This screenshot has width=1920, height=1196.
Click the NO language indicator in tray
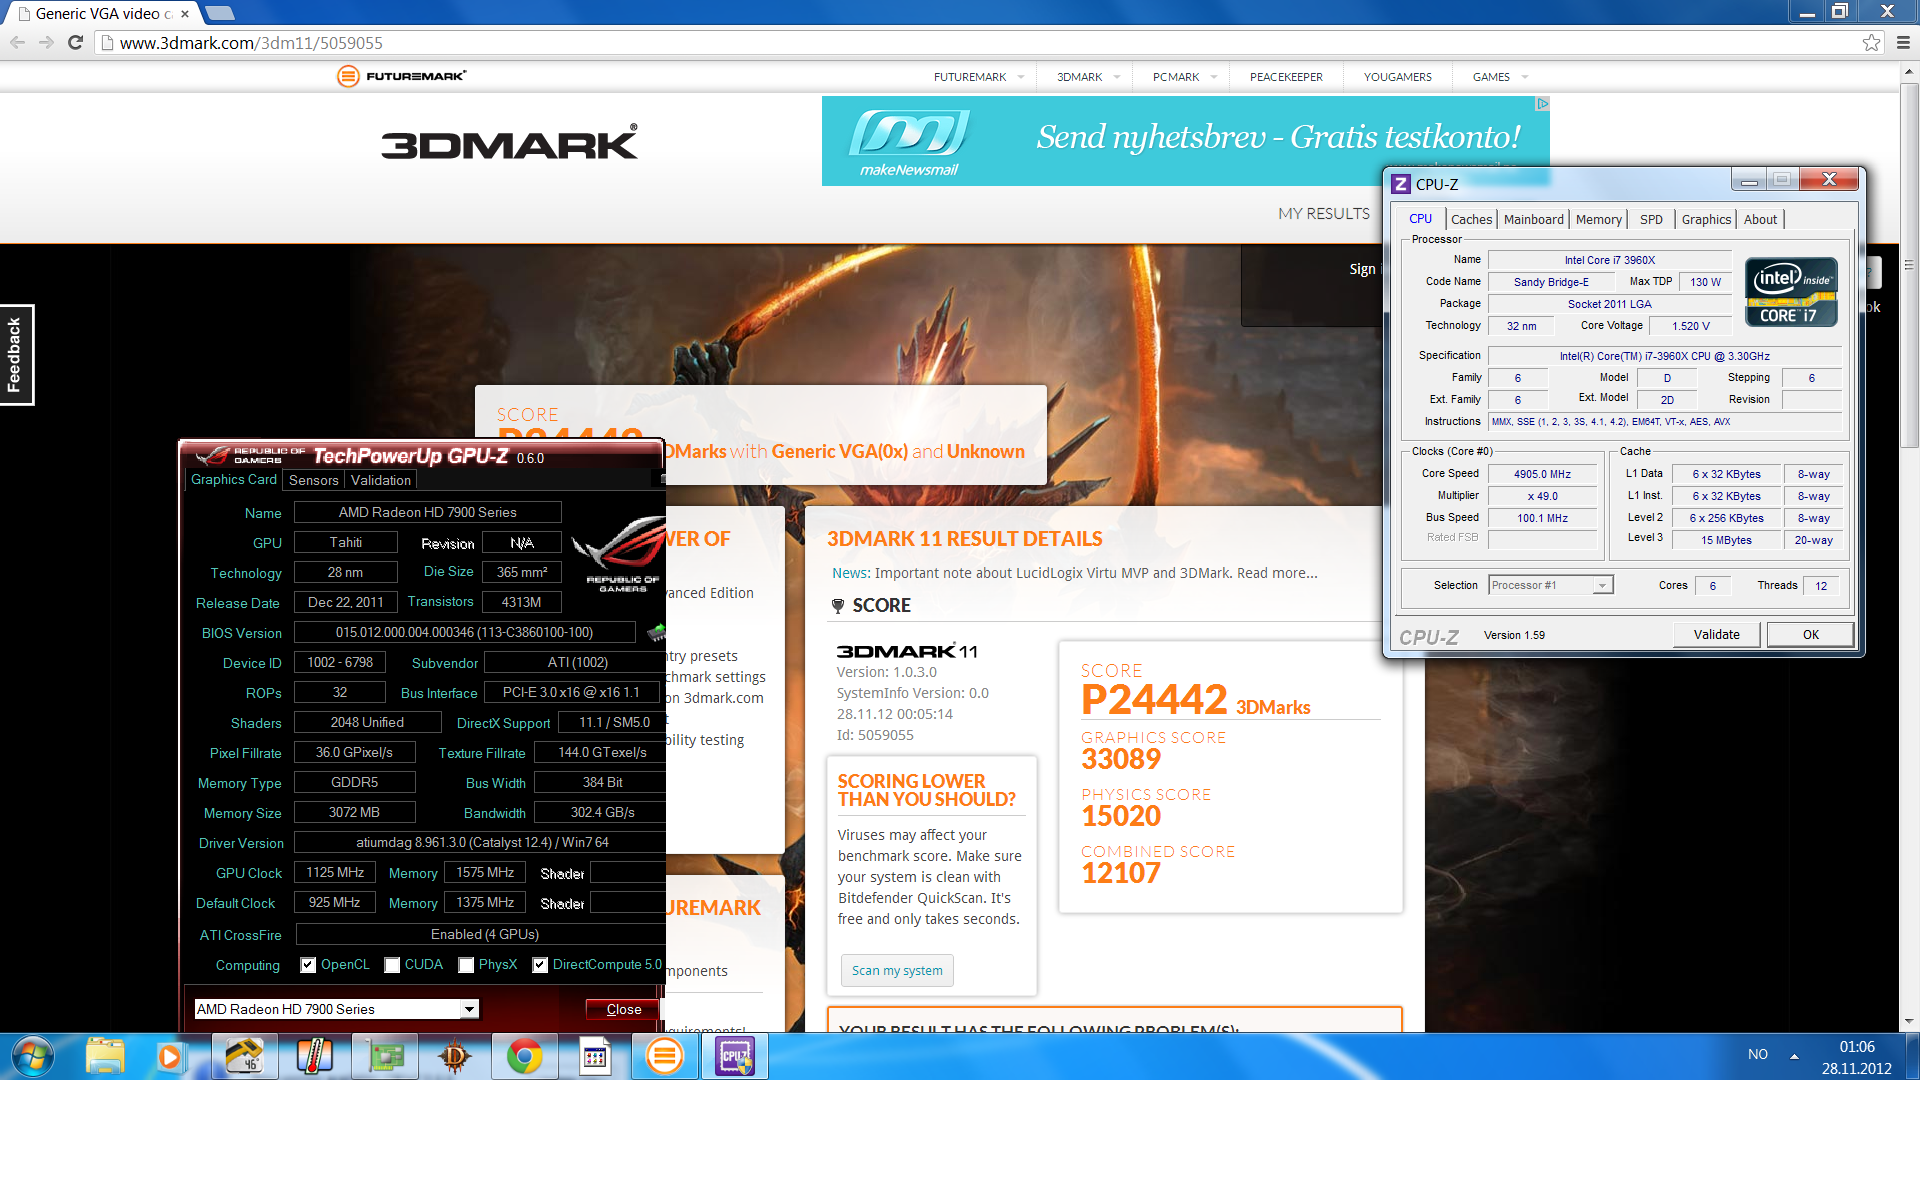point(1757,1055)
